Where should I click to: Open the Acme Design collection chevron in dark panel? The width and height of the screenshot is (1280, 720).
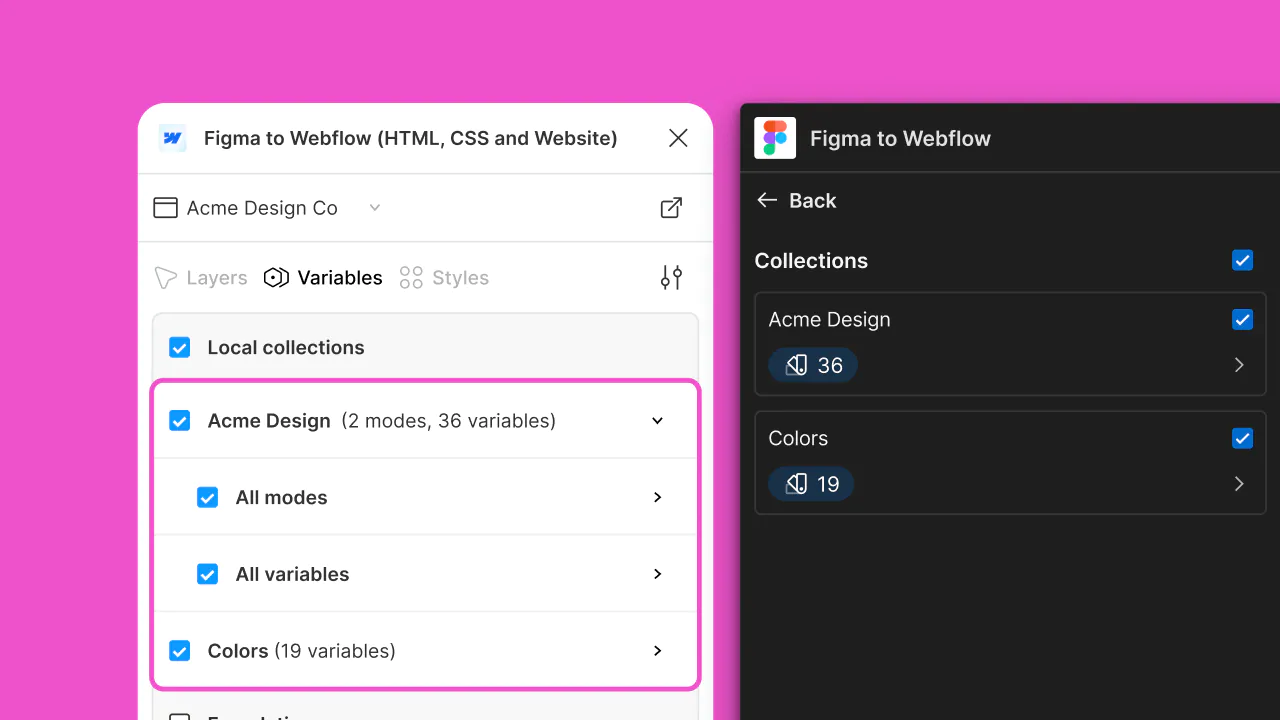[1239, 365]
